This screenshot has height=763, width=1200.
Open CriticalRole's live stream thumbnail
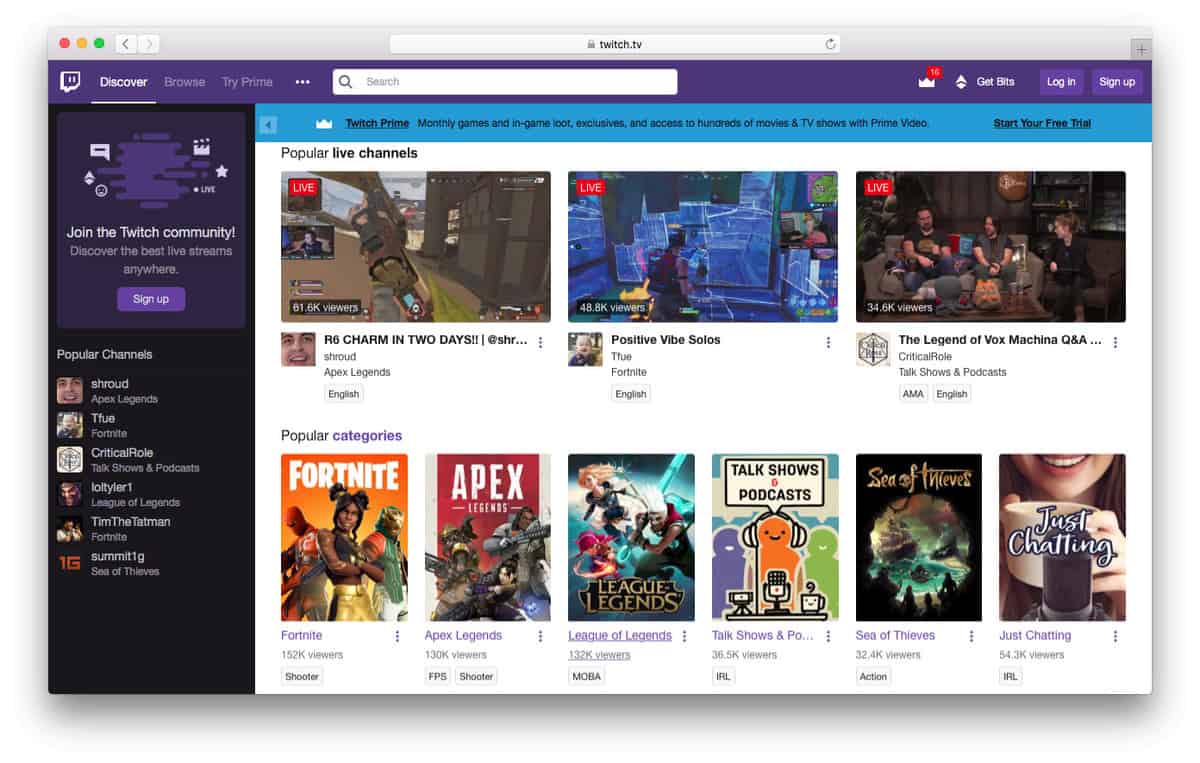[x=991, y=247]
